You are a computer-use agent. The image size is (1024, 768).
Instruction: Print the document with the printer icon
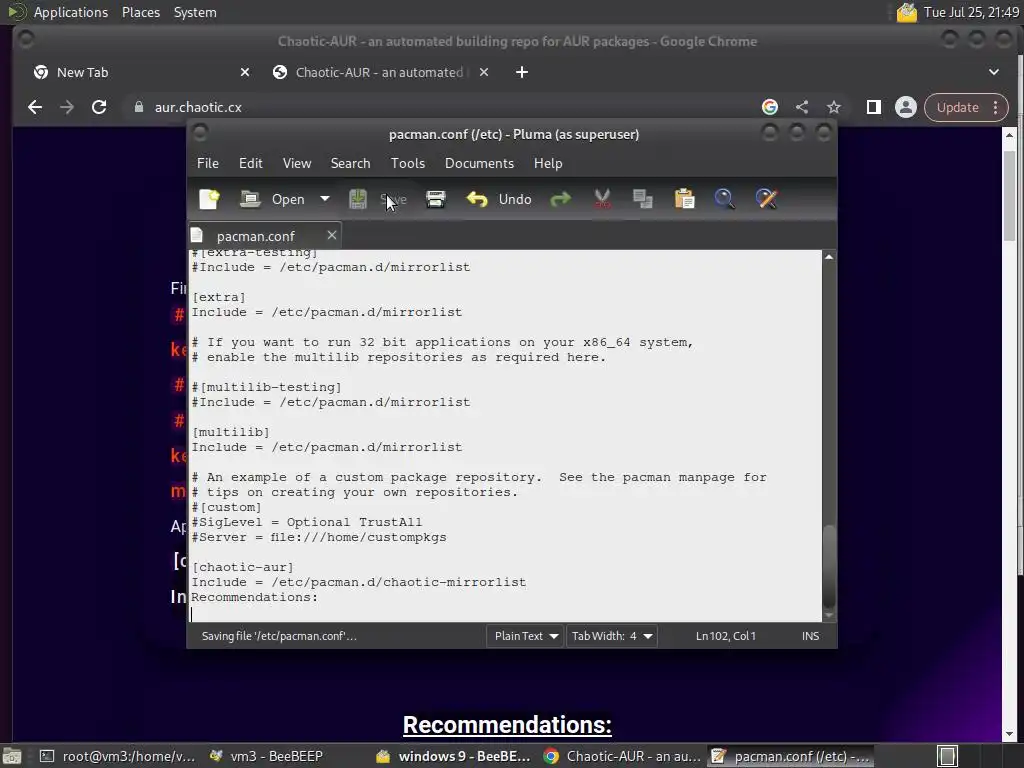tap(436, 199)
